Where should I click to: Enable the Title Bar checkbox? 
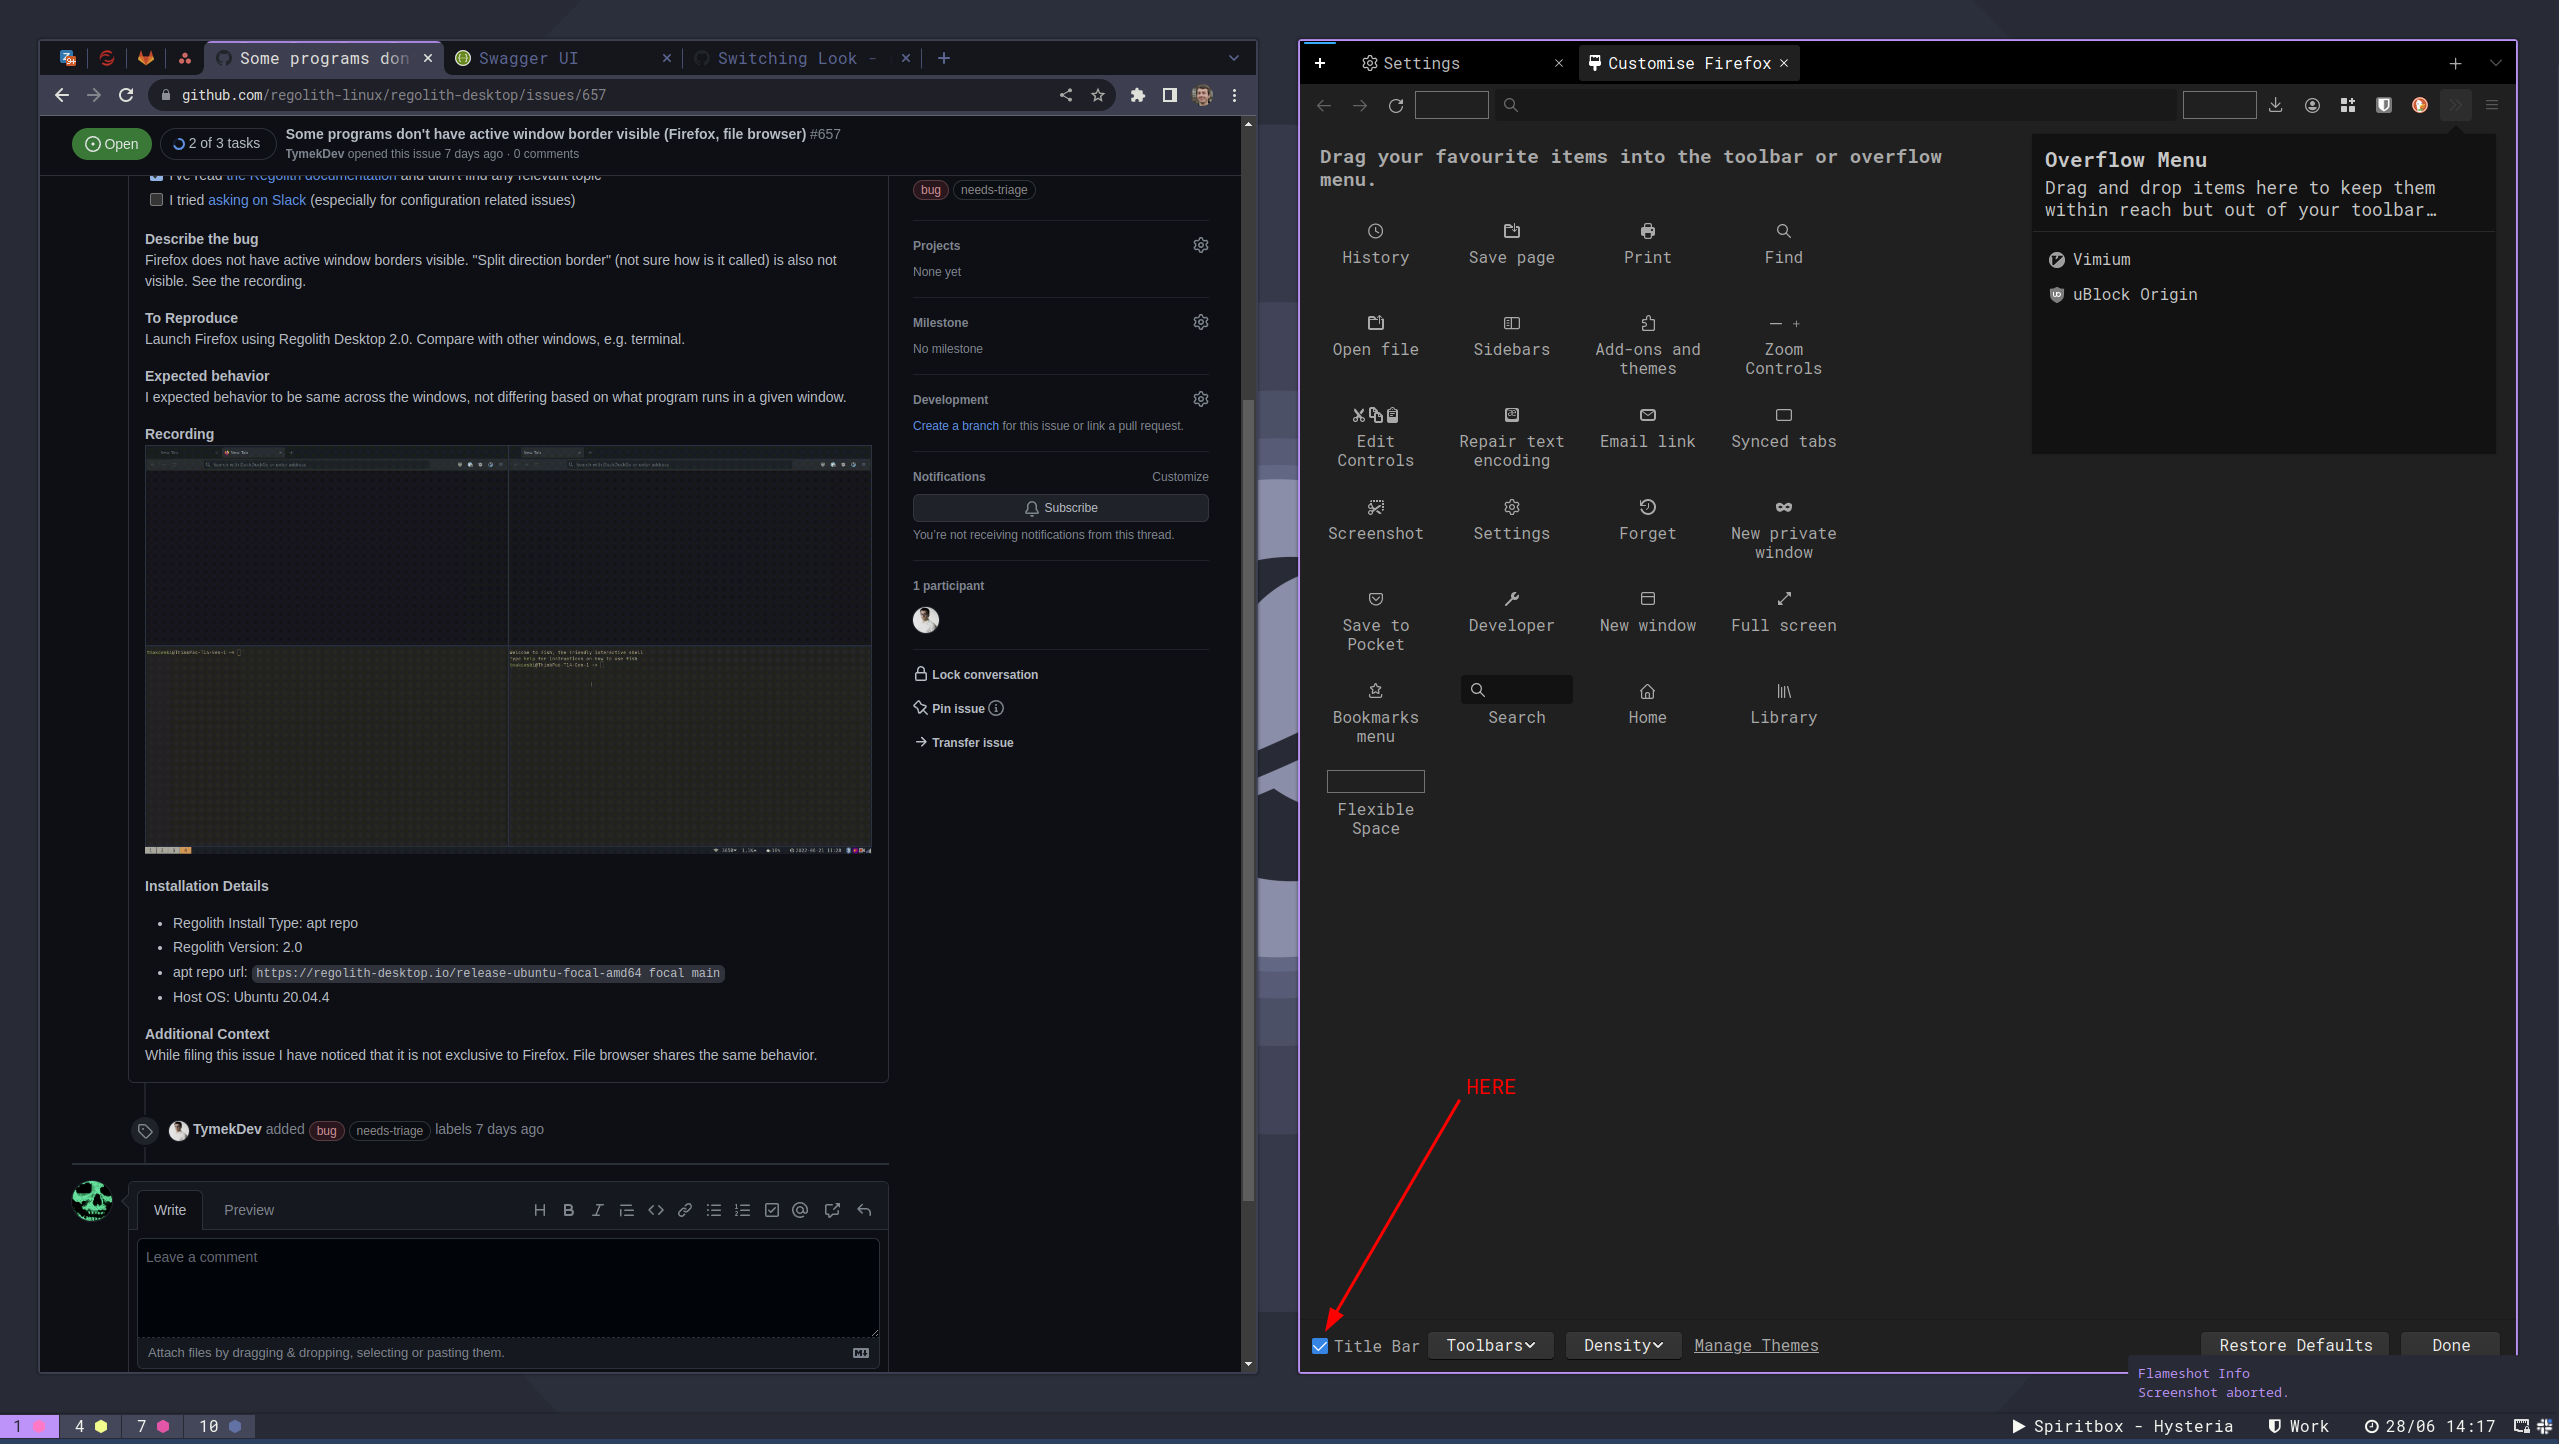1319,1345
